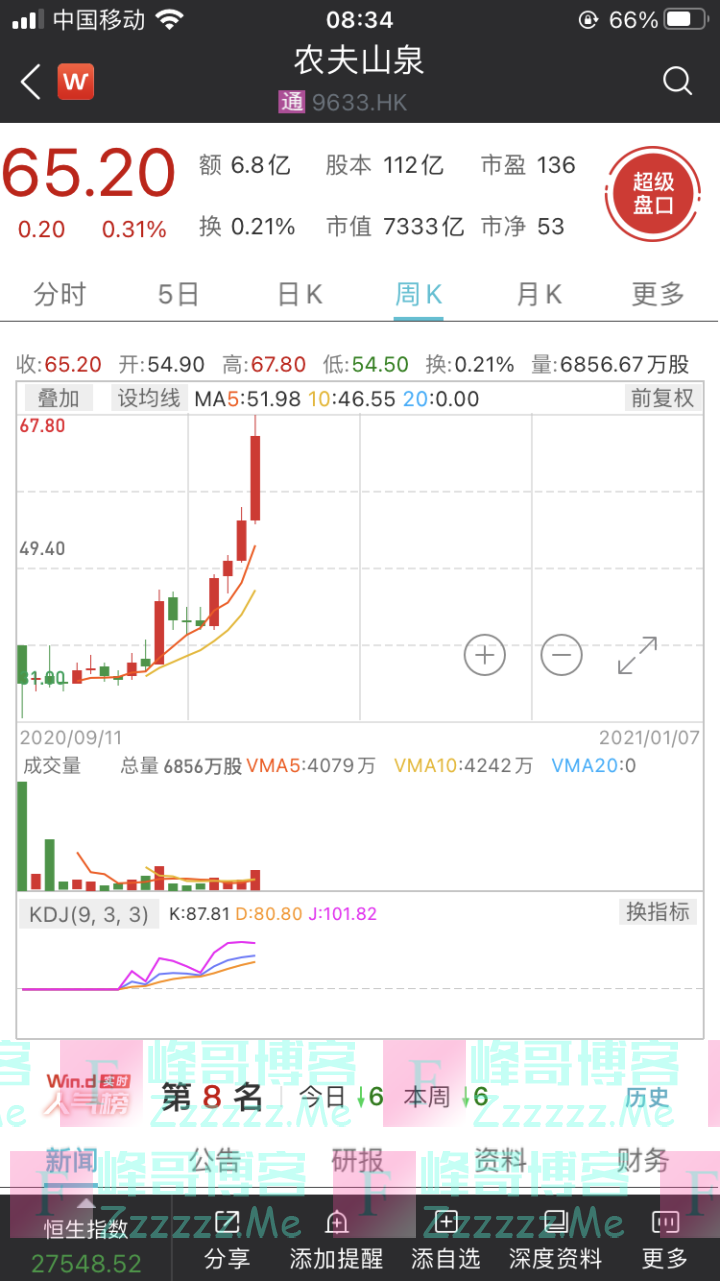Open the 超级盘口 red circle button

pyautogui.click(x=653, y=194)
